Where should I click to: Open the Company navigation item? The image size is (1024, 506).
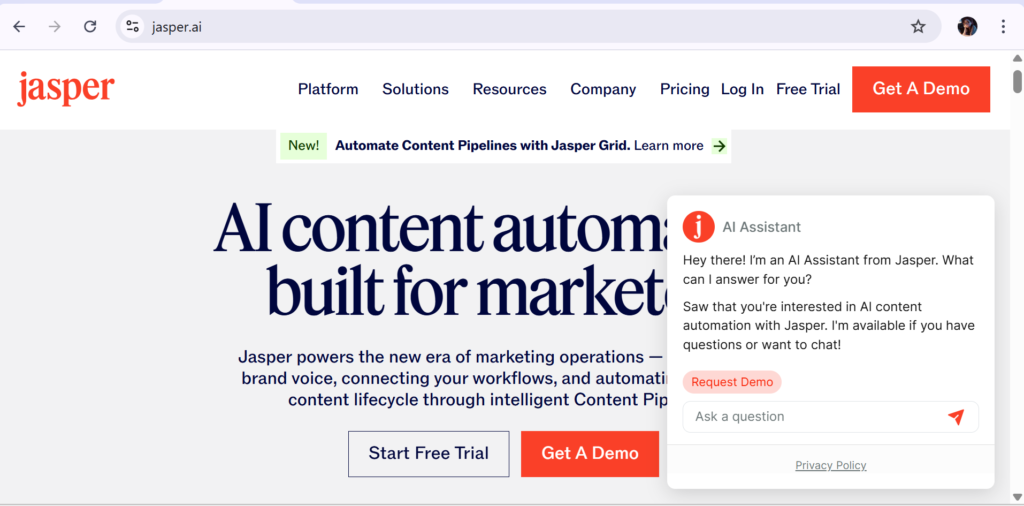click(x=603, y=89)
